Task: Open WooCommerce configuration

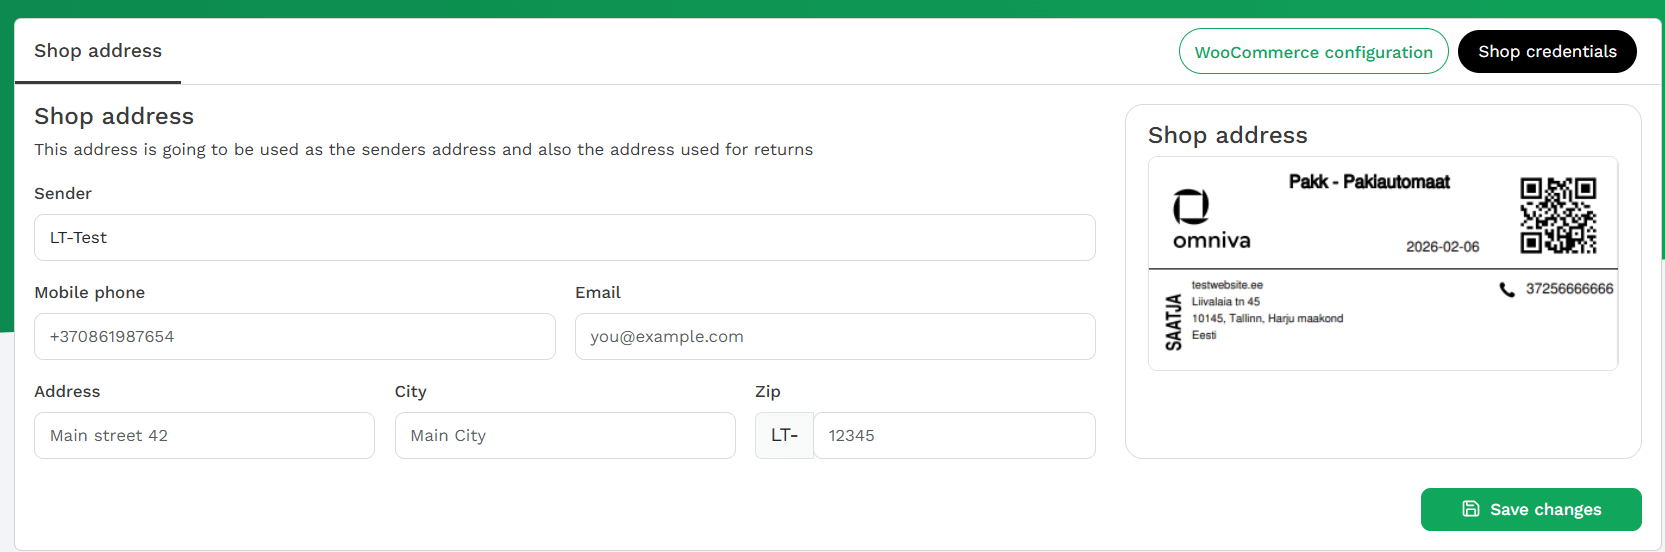Action: click(x=1313, y=52)
